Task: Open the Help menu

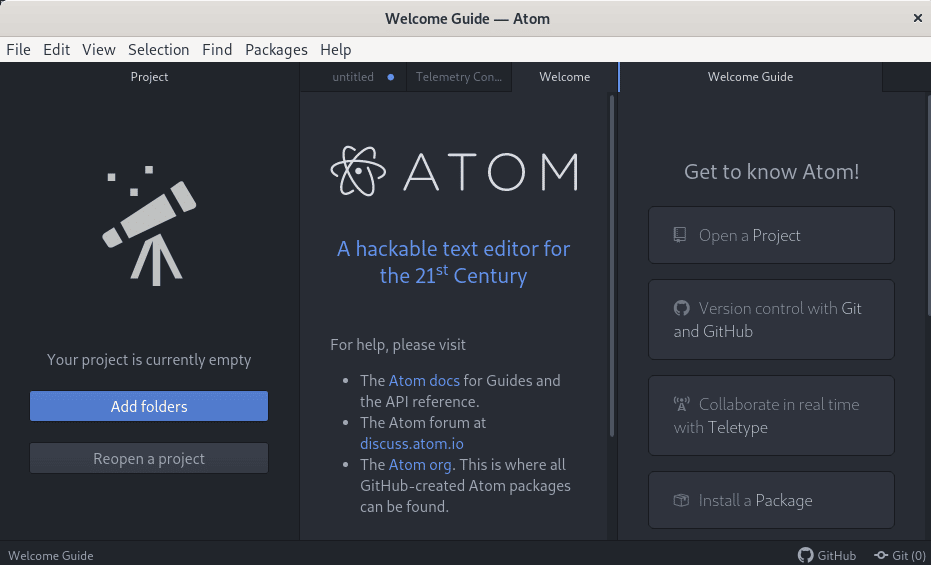Action: coord(335,49)
